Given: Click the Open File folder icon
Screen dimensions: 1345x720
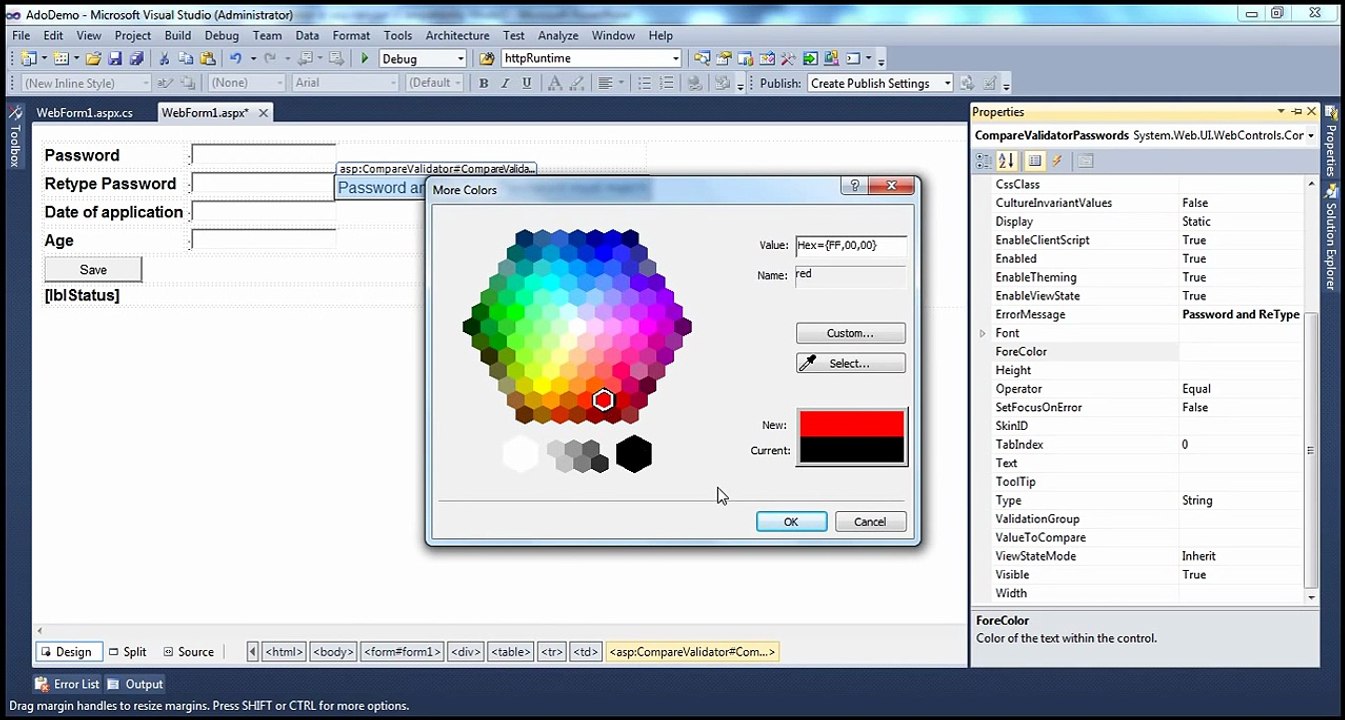Looking at the screenshot, I should (93, 59).
